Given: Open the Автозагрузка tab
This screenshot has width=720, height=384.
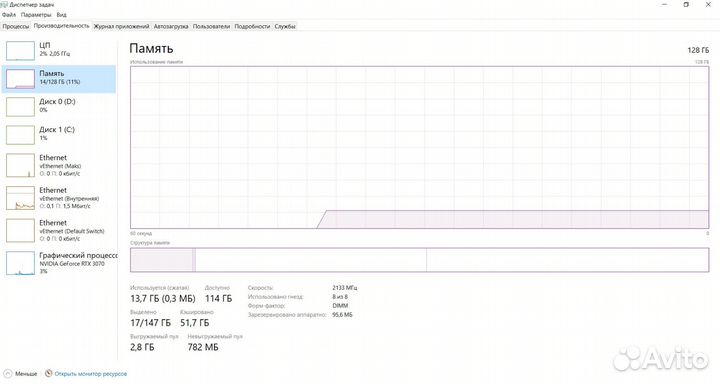Looking at the screenshot, I should point(171,27).
